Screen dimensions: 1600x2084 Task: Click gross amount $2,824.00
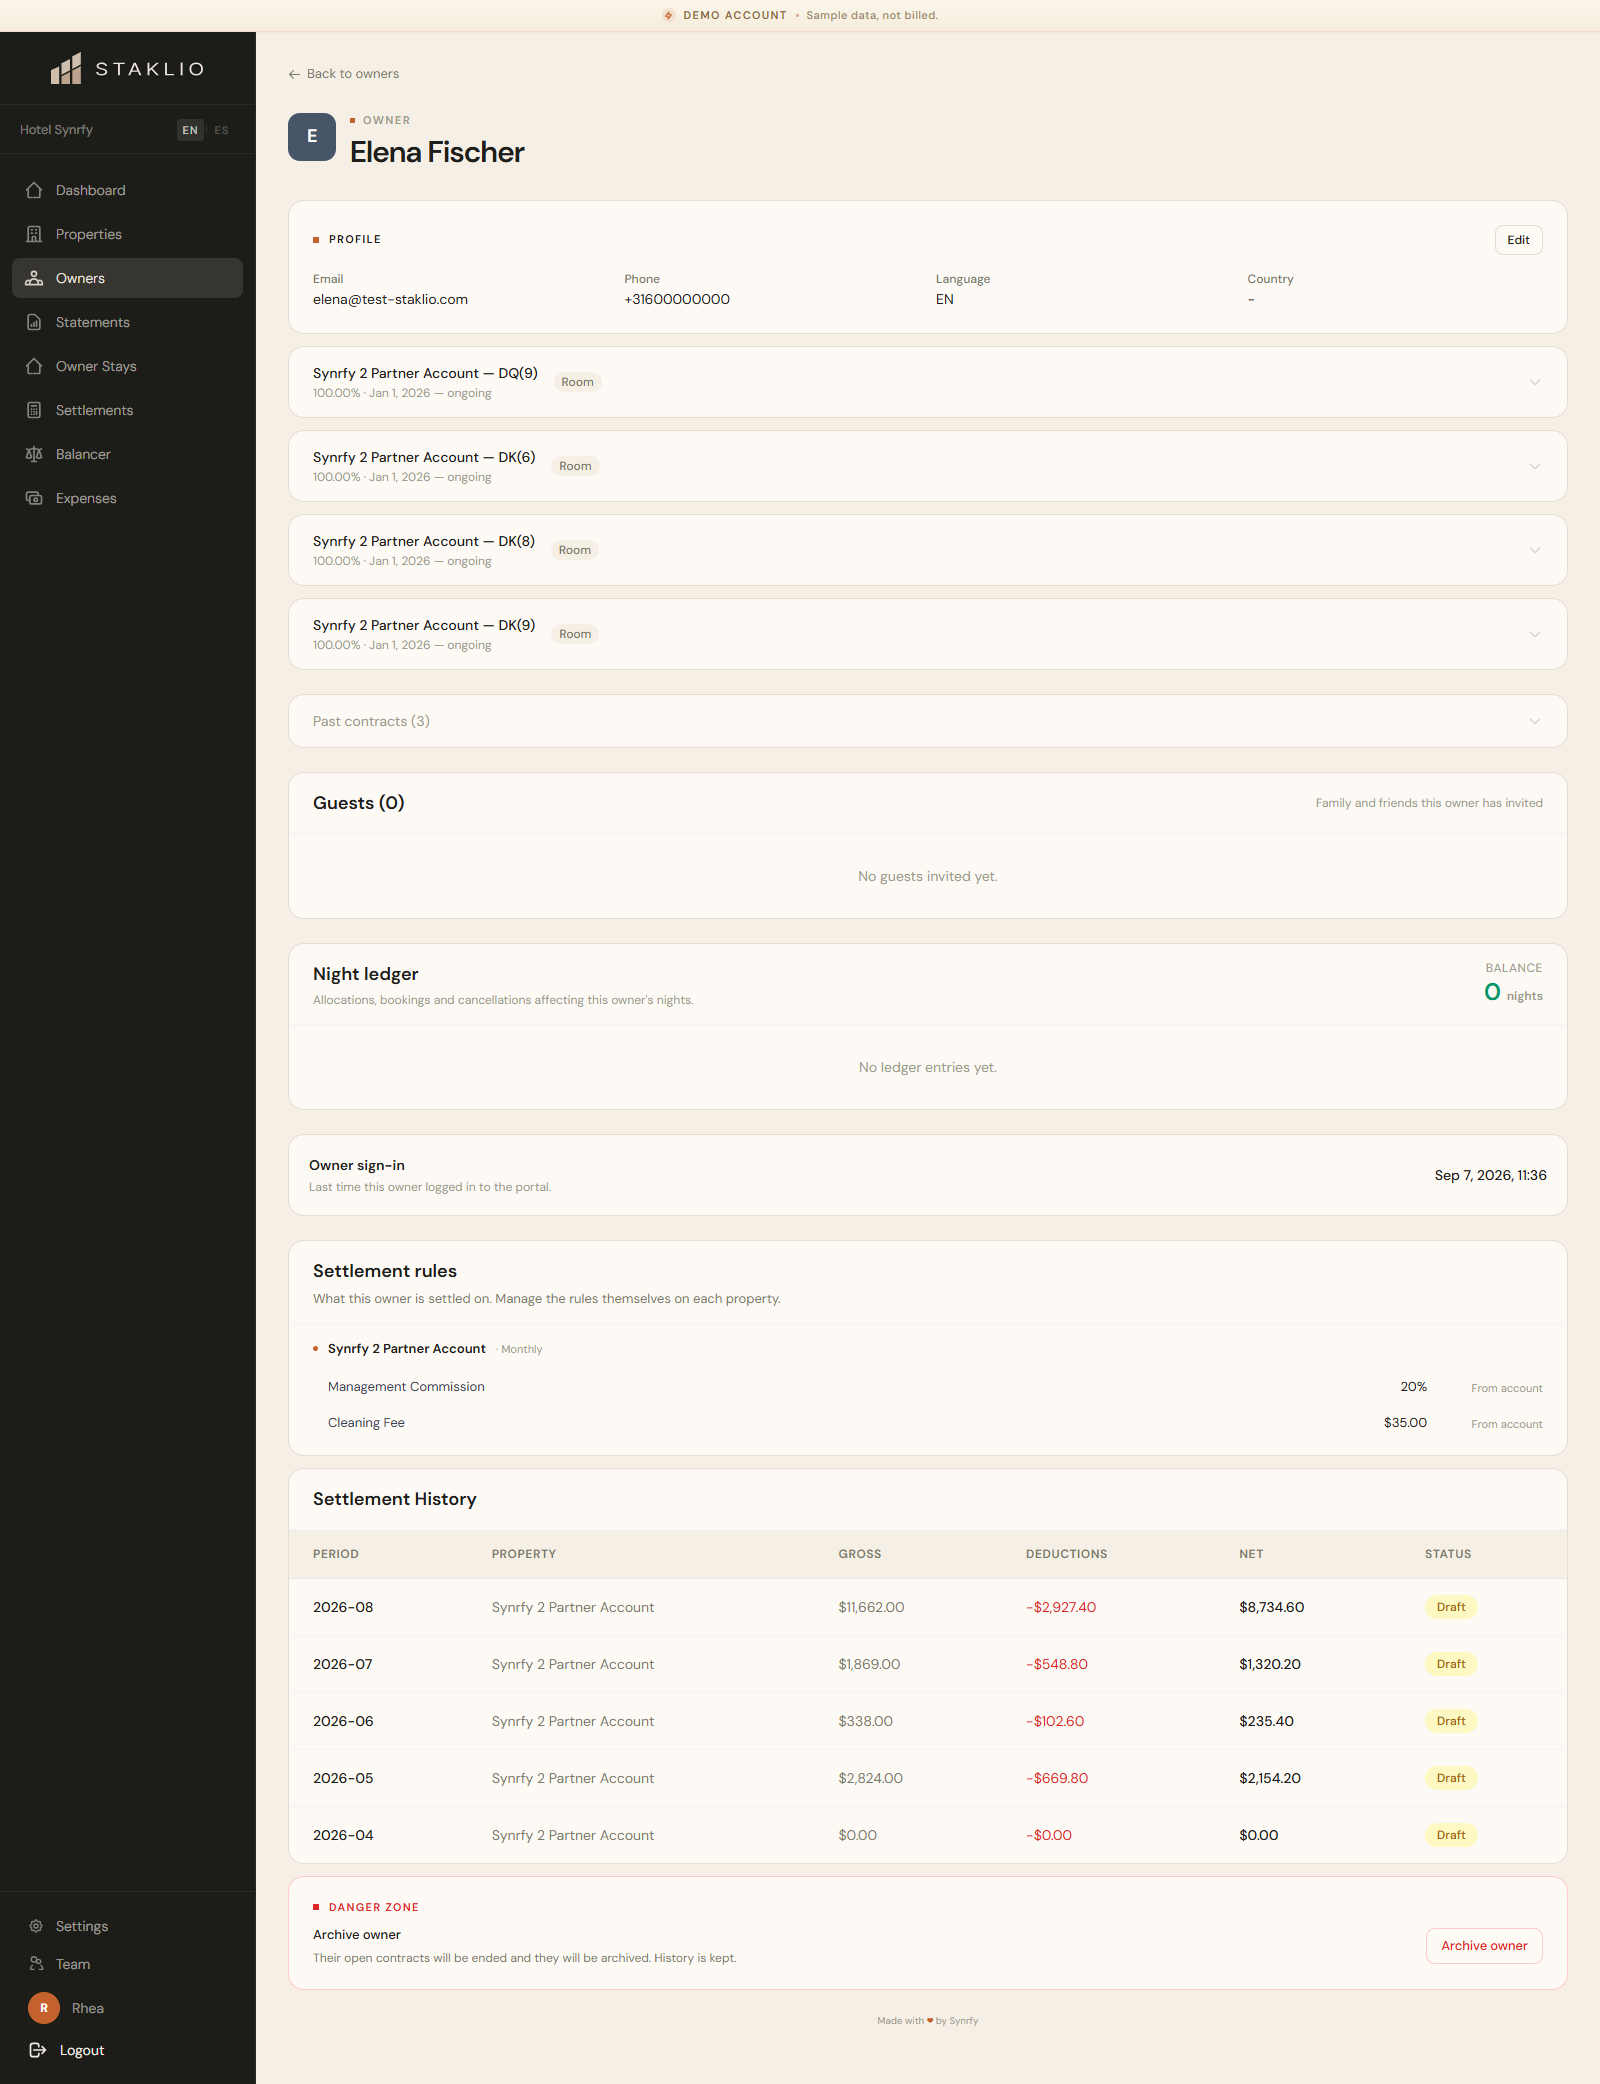click(870, 1778)
